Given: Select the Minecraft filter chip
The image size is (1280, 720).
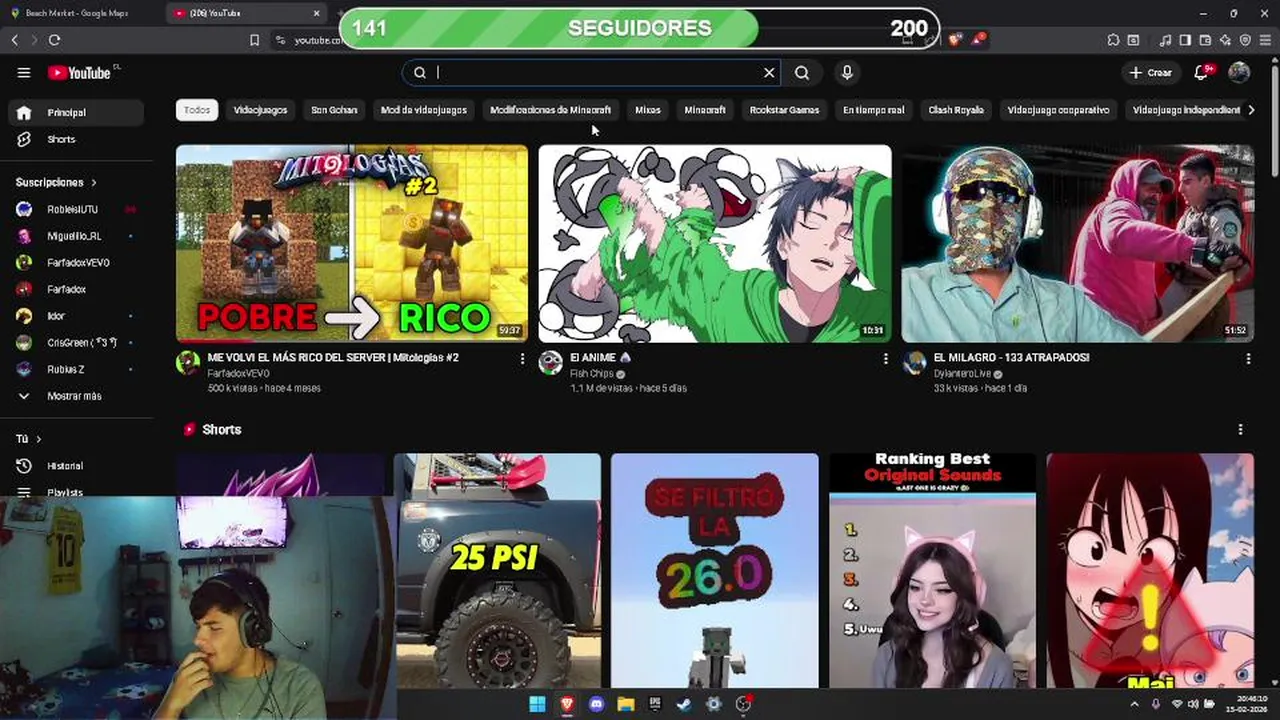Looking at the screenshot, I should (x=705, y=110).
